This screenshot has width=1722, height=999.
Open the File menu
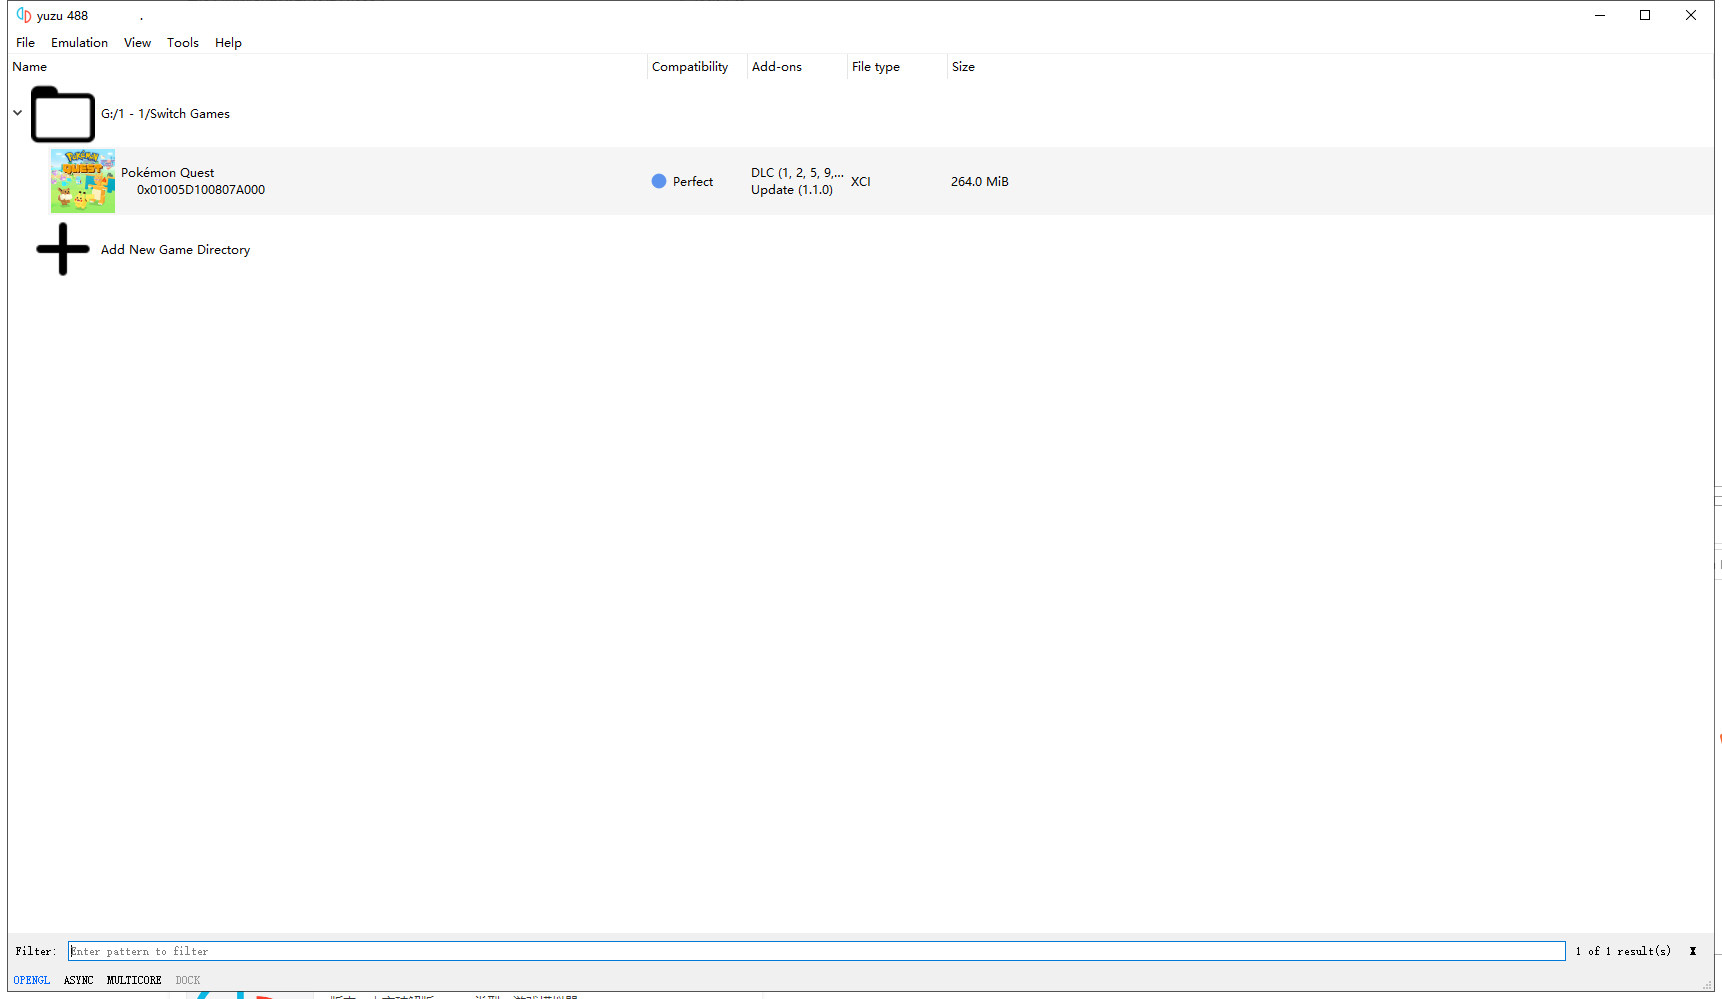(x=25, y=43)
